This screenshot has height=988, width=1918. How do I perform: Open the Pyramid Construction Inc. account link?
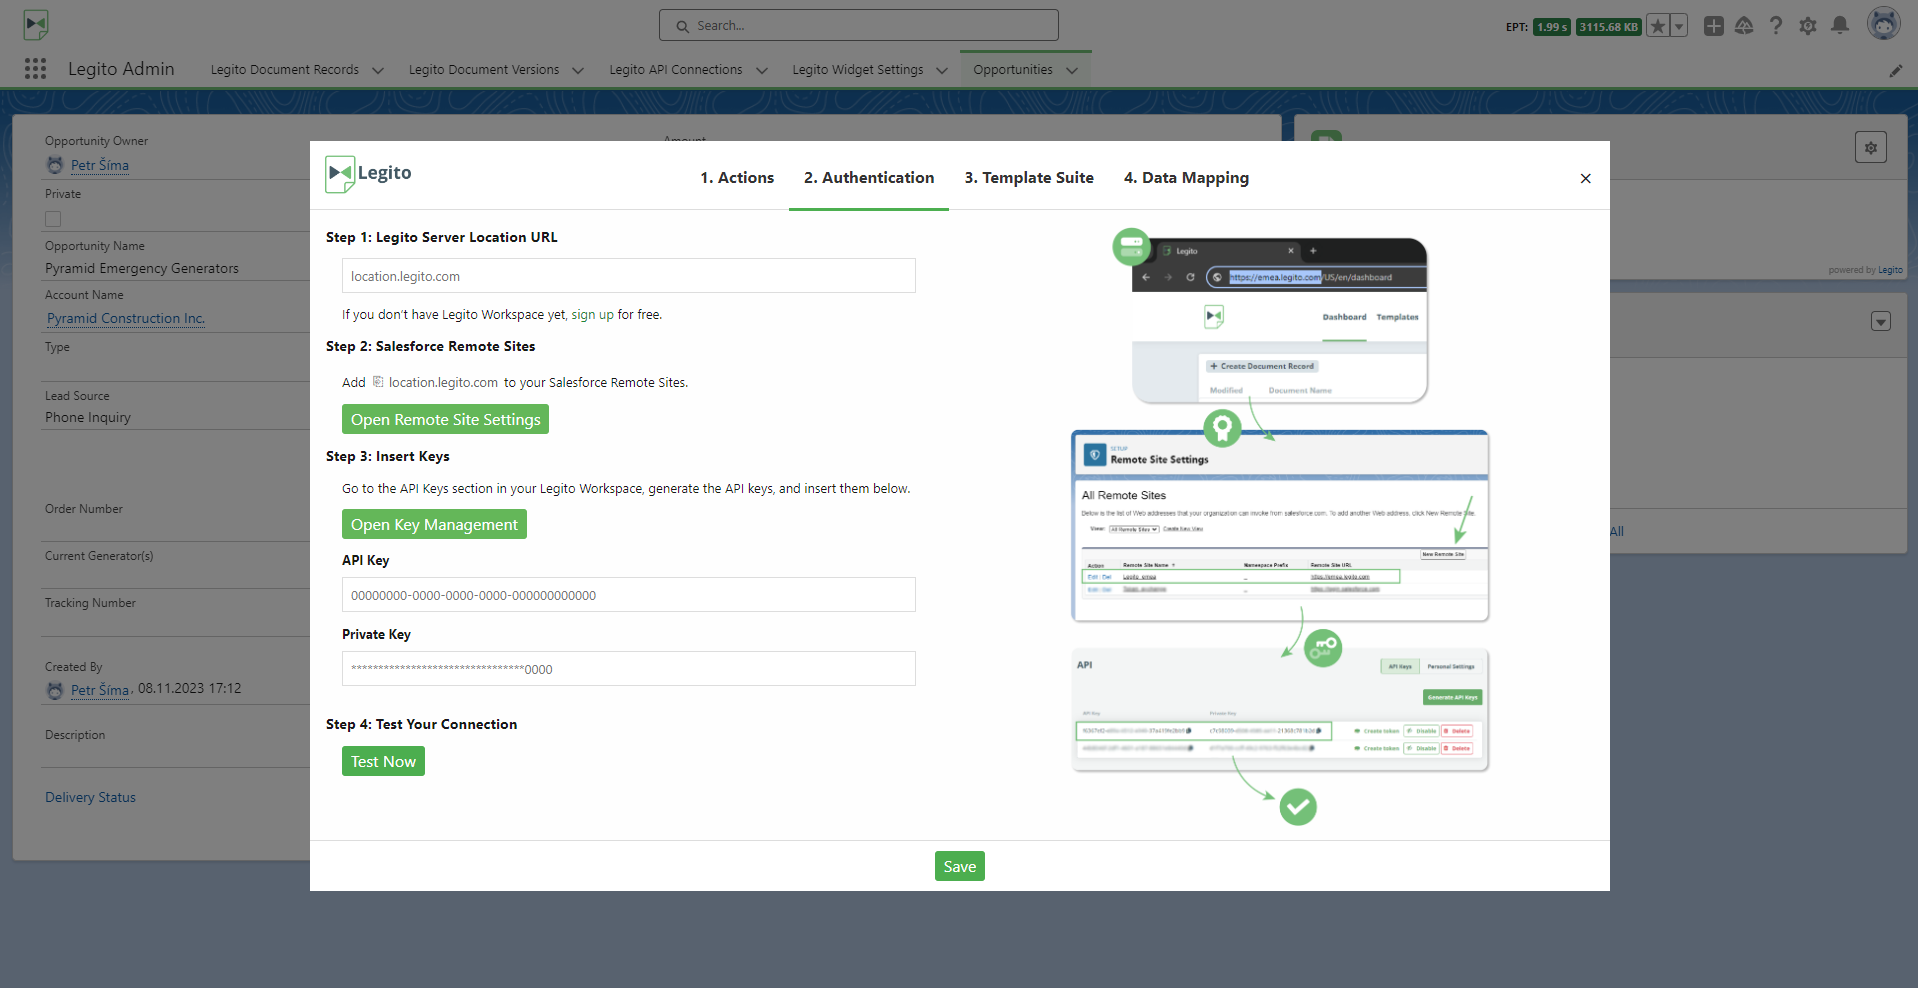coord(126,318)
